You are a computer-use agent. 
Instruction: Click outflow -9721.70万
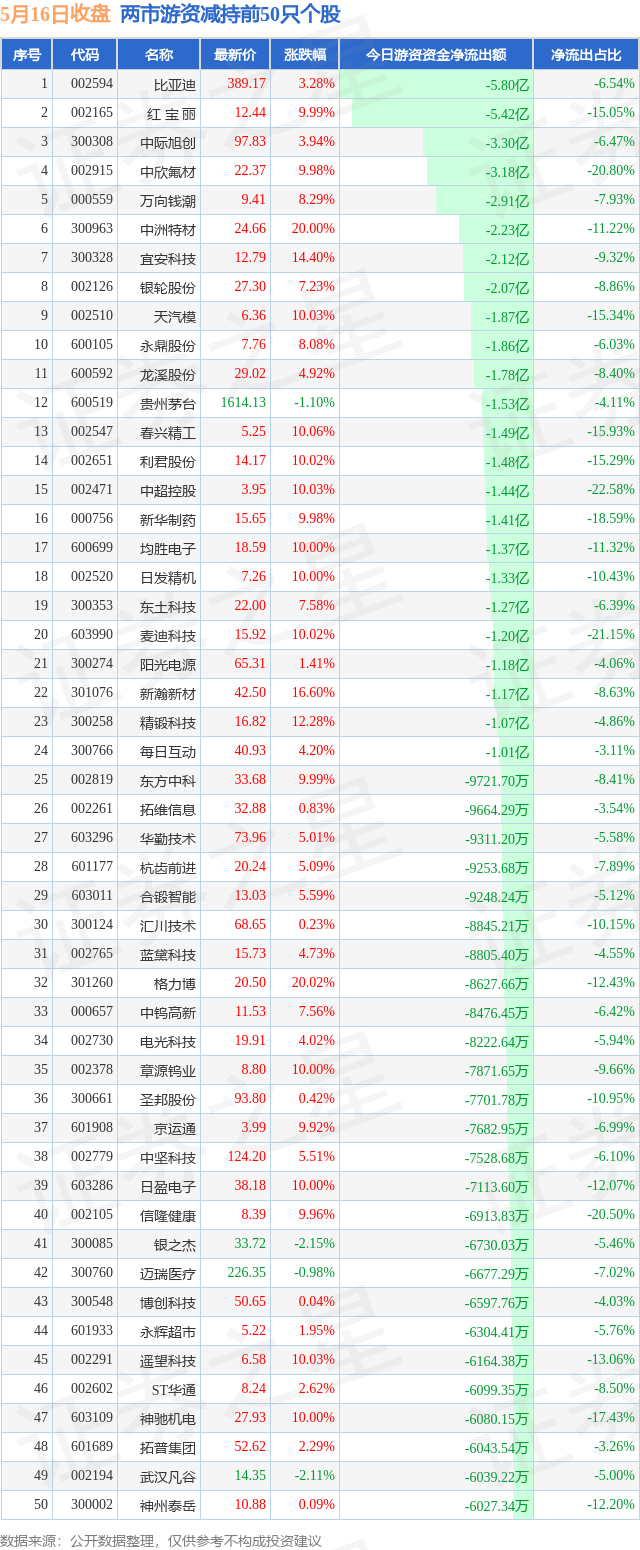(496, 780)
